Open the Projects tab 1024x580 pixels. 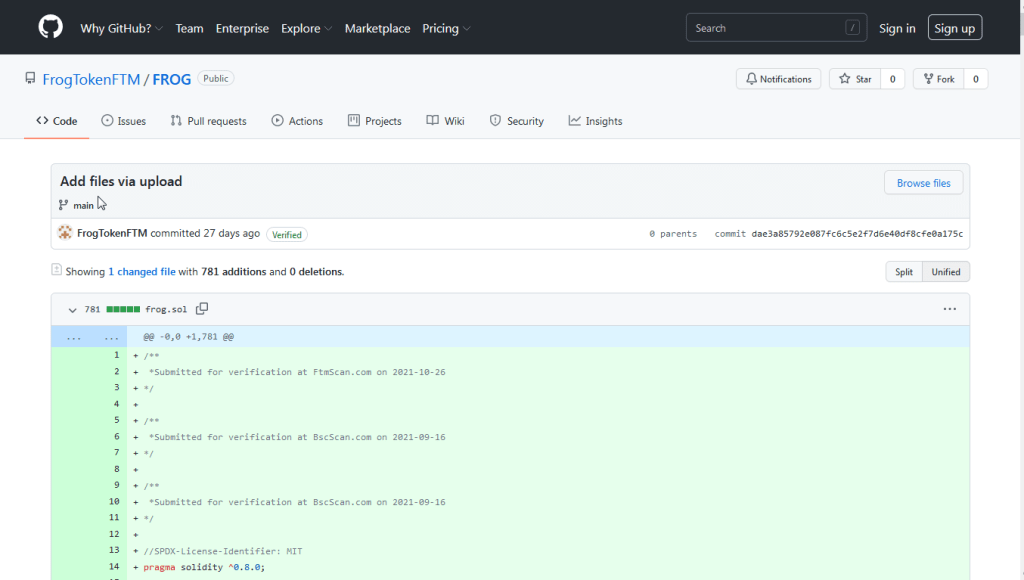tap(375, 121)
